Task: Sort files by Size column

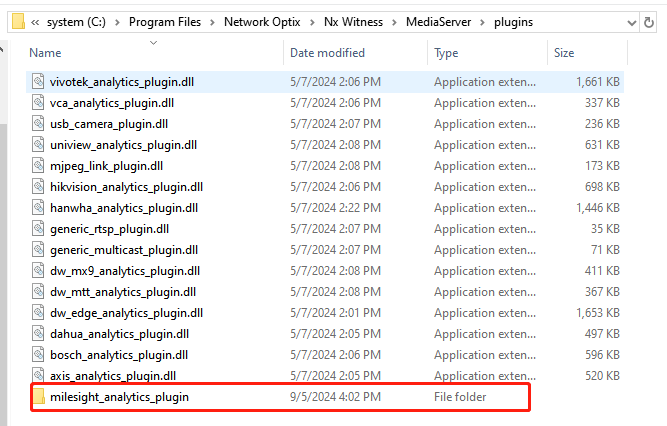Action: click(x=564, y=53)
